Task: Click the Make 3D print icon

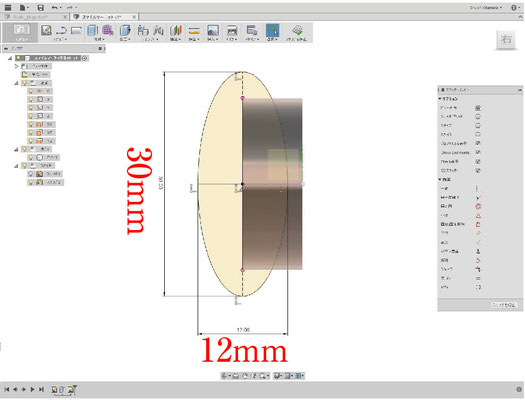Action: point(232,30)
